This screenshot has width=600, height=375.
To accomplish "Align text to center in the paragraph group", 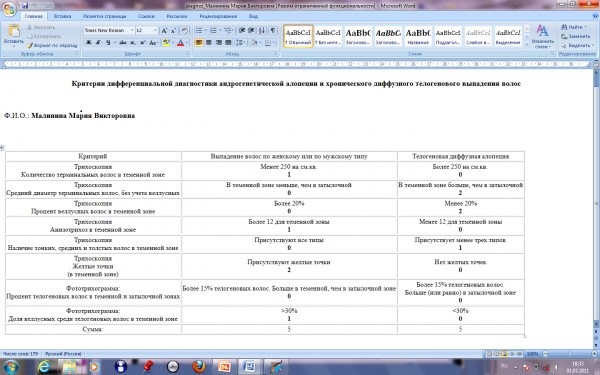I will (x=209, y=42).
